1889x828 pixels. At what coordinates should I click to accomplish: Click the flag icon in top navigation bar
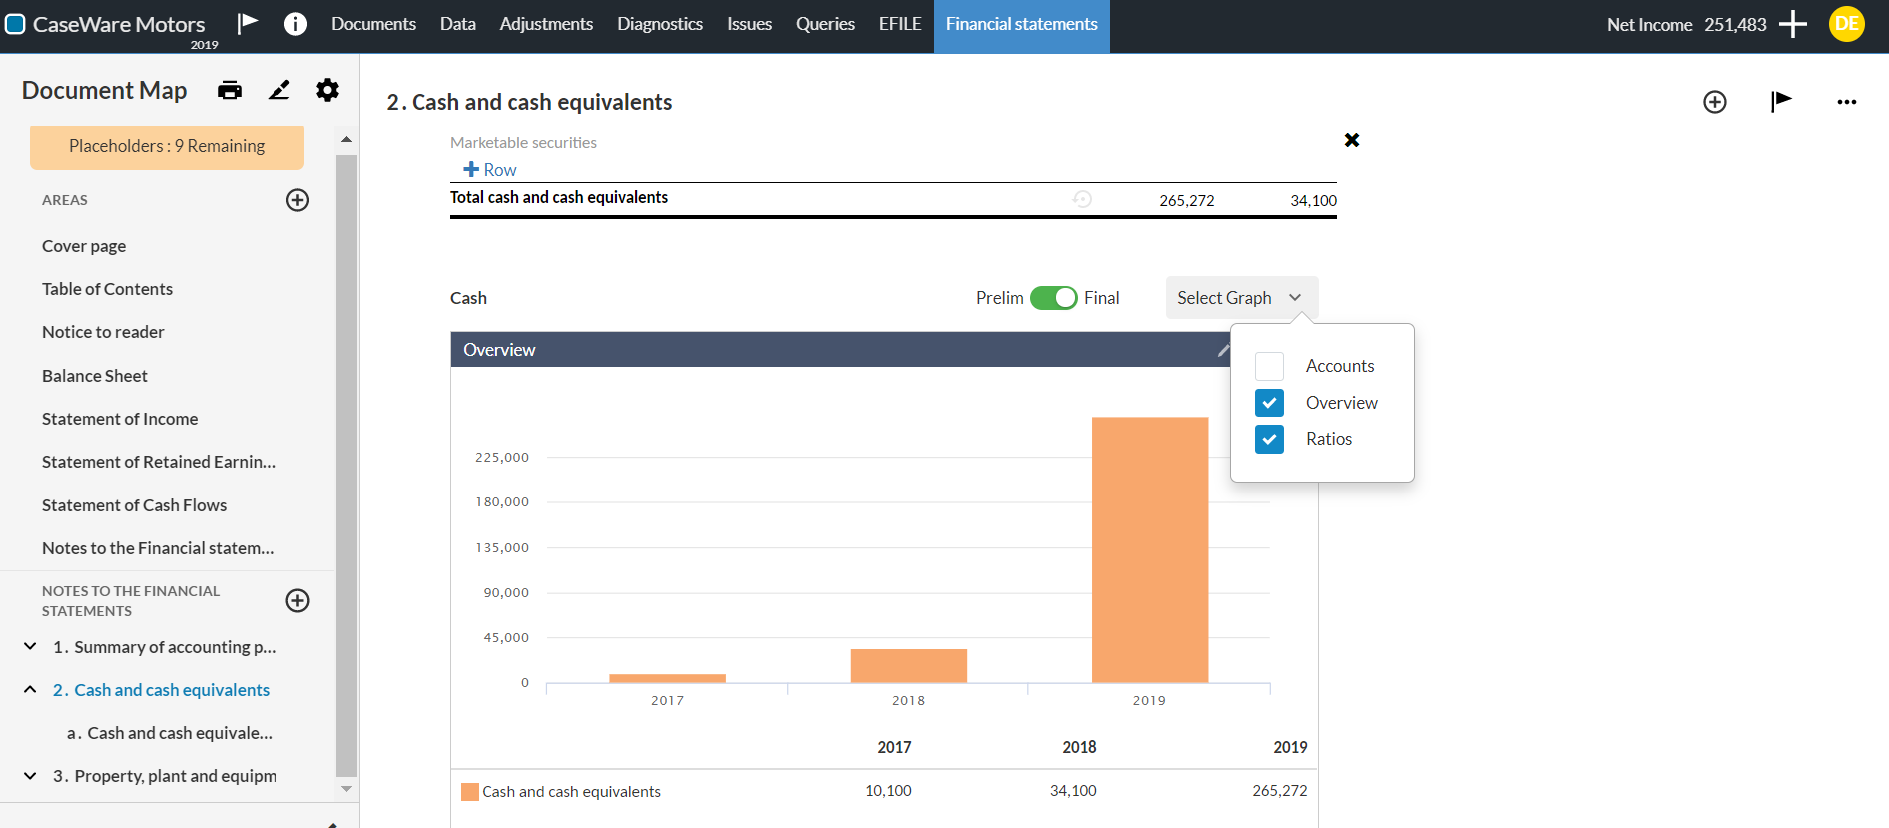click(248, 24)
